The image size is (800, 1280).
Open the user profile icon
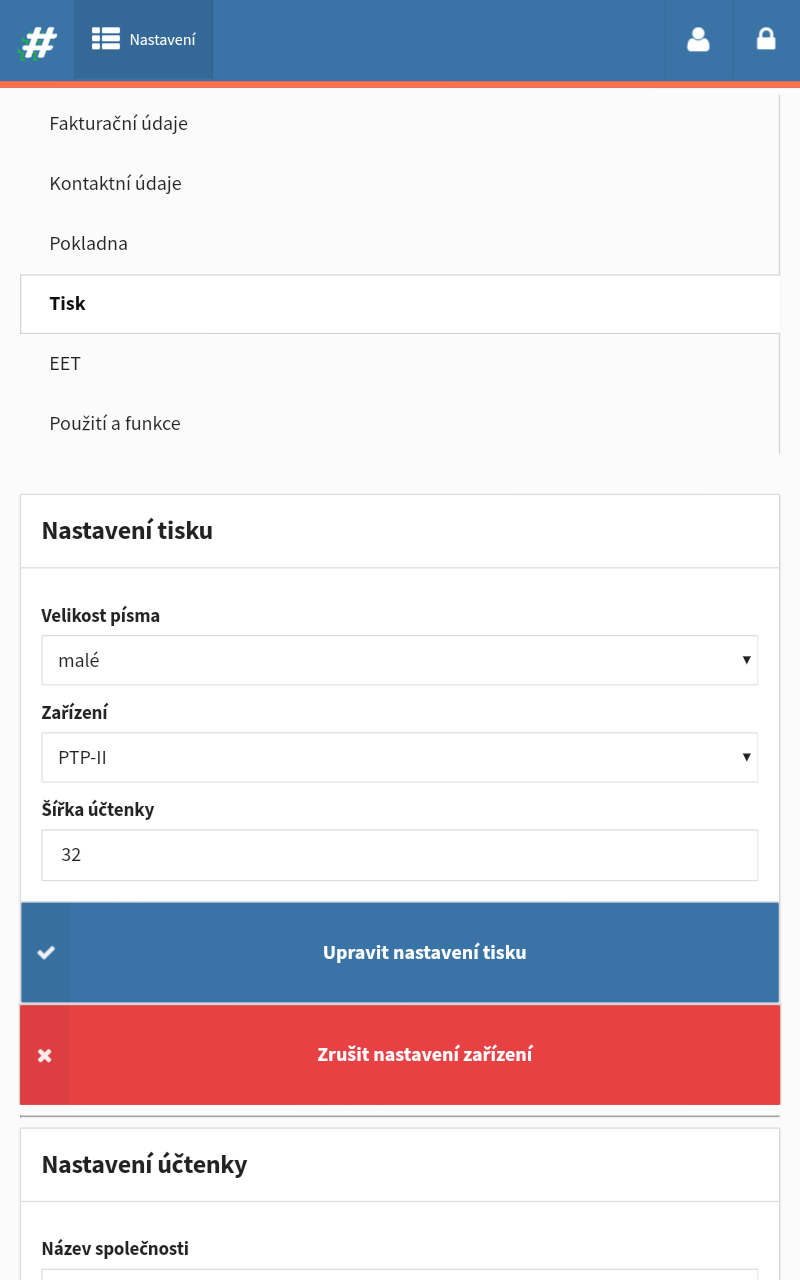698,40
